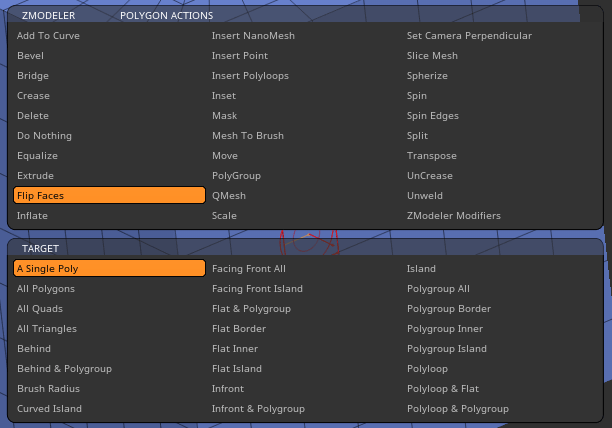Select the Extrude polygon action
Viewport: 612px width, 428px height.
click(36, 176)
